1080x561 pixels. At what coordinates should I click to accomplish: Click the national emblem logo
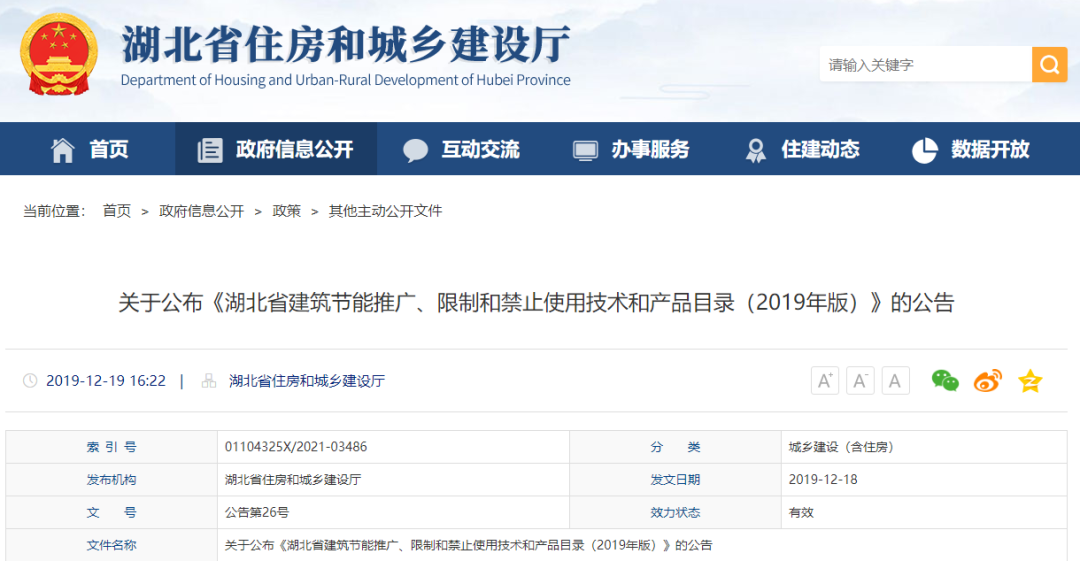[x=62, y=55]
